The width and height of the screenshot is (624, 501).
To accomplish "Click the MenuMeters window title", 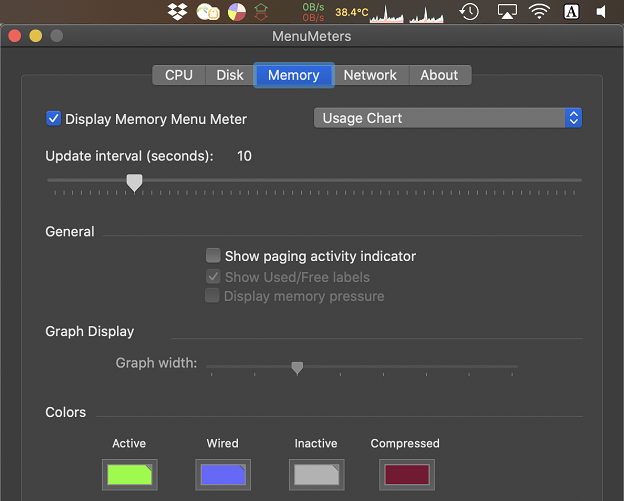I will tap(312, 36).
